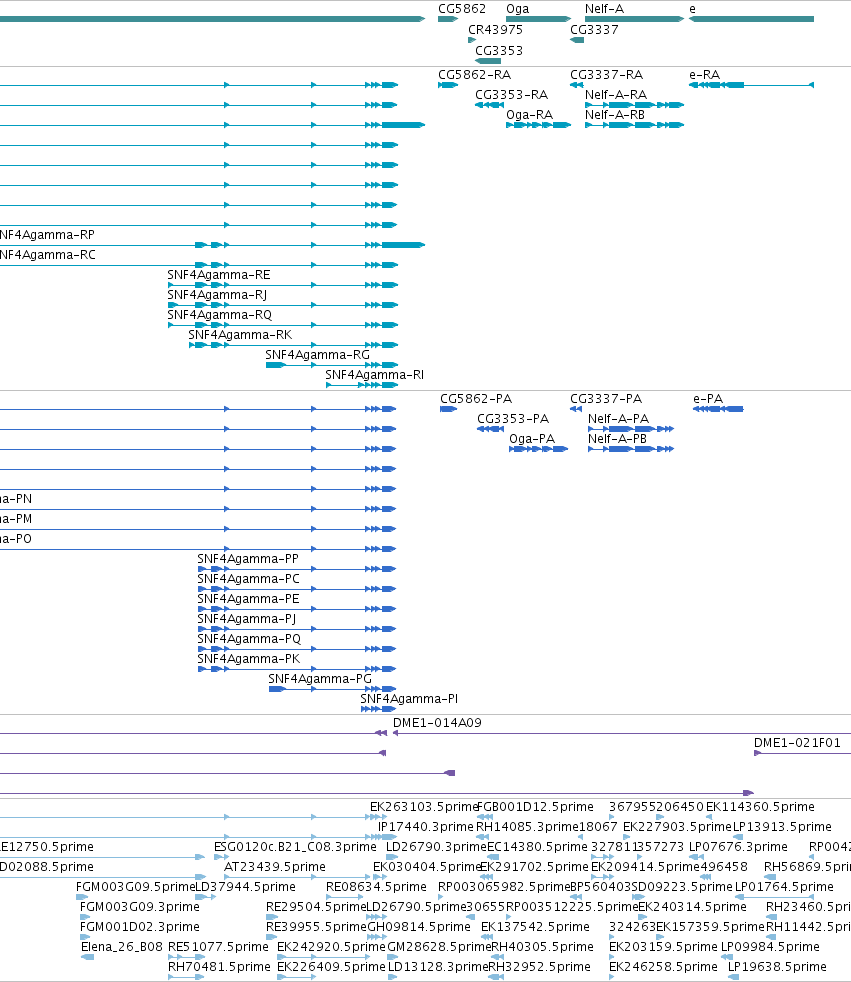Select the SNF4Agamma-PQ protein label
This screenshot has width=851, height=982.
coord(249,639)
